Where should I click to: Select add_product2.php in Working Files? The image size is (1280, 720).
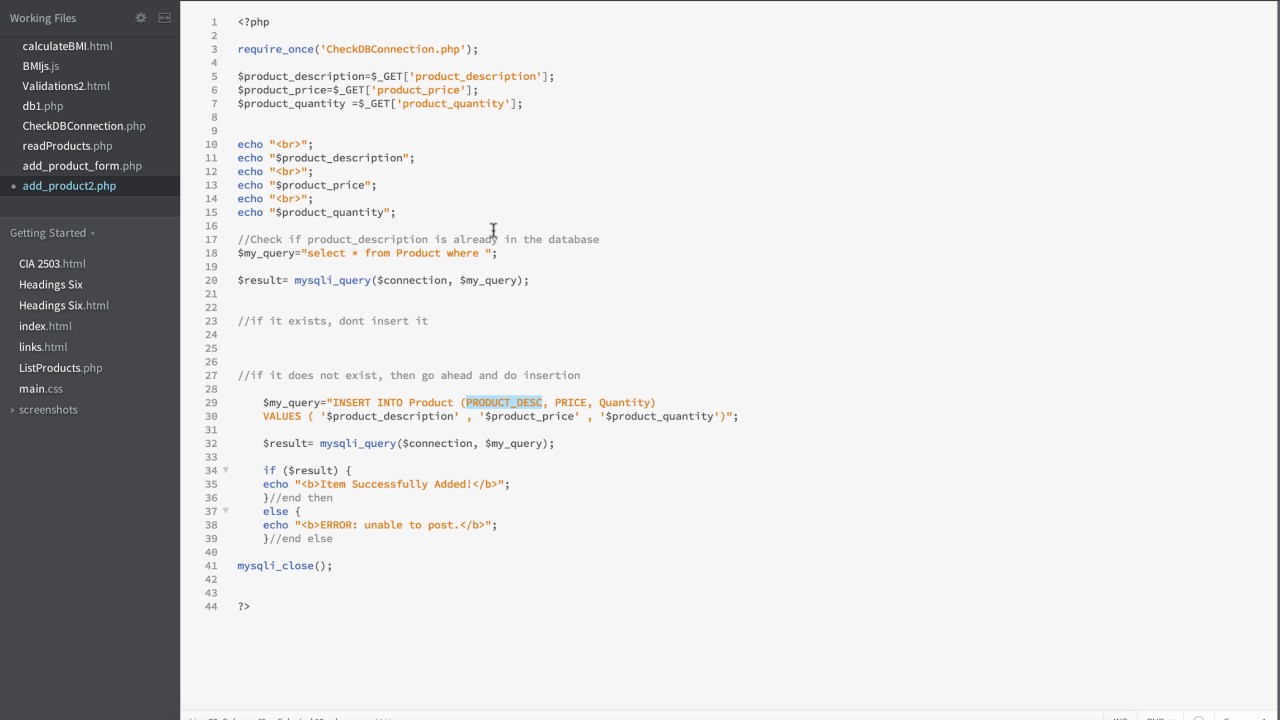coord(69,186)
